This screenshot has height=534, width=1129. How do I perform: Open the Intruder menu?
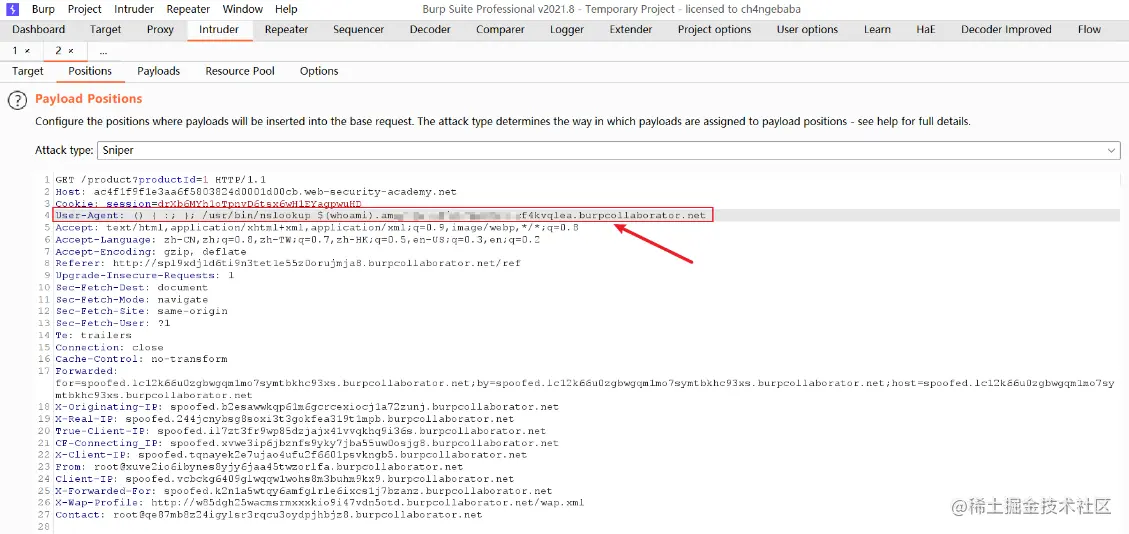[x=134, y=9]
